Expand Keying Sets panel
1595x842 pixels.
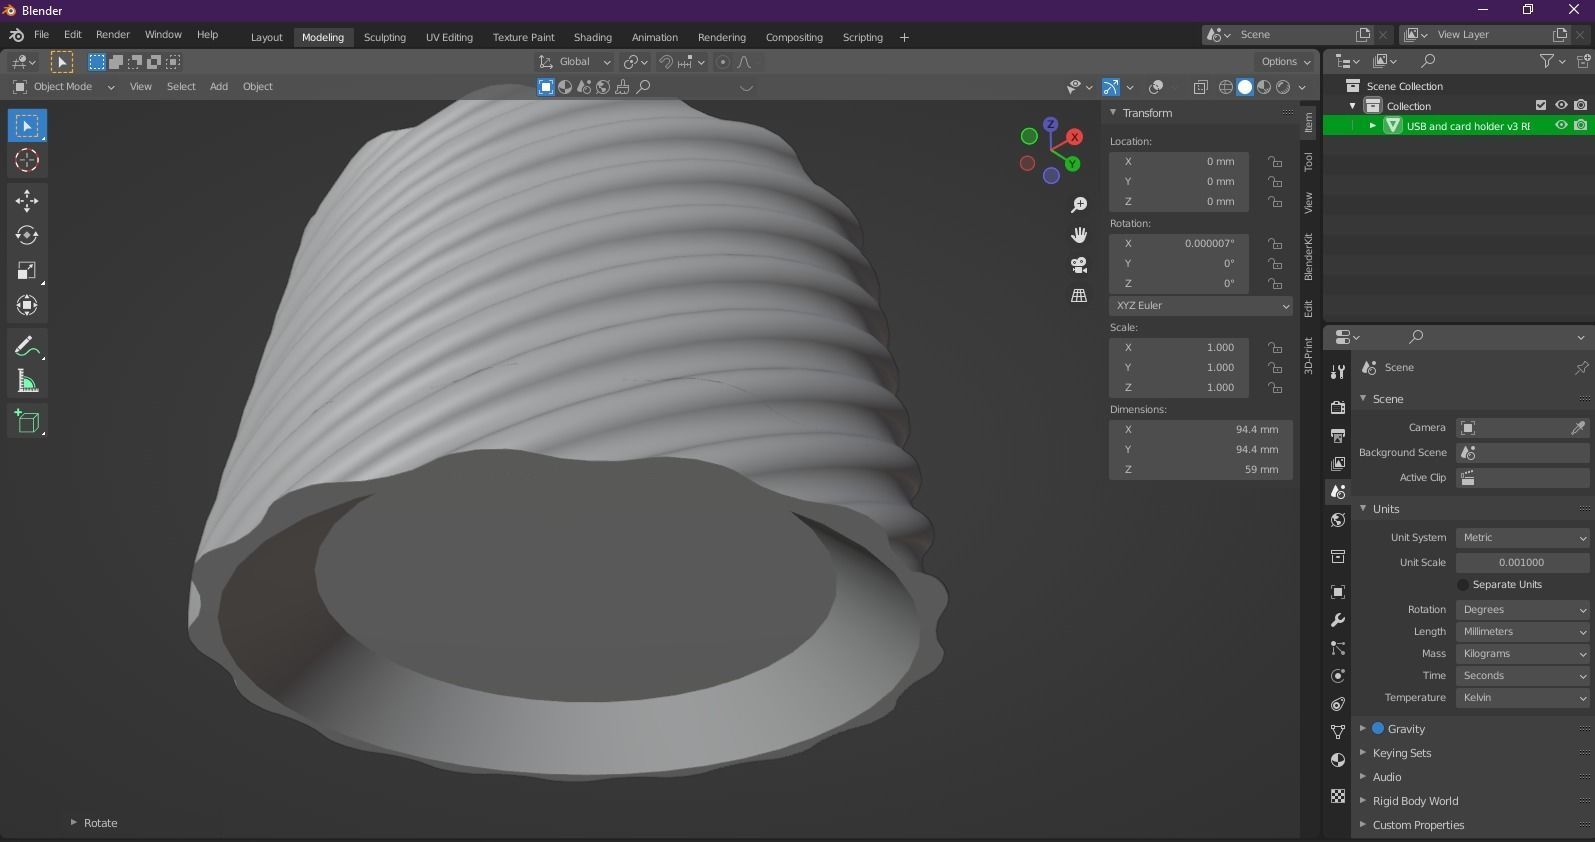pos(1401,753)
